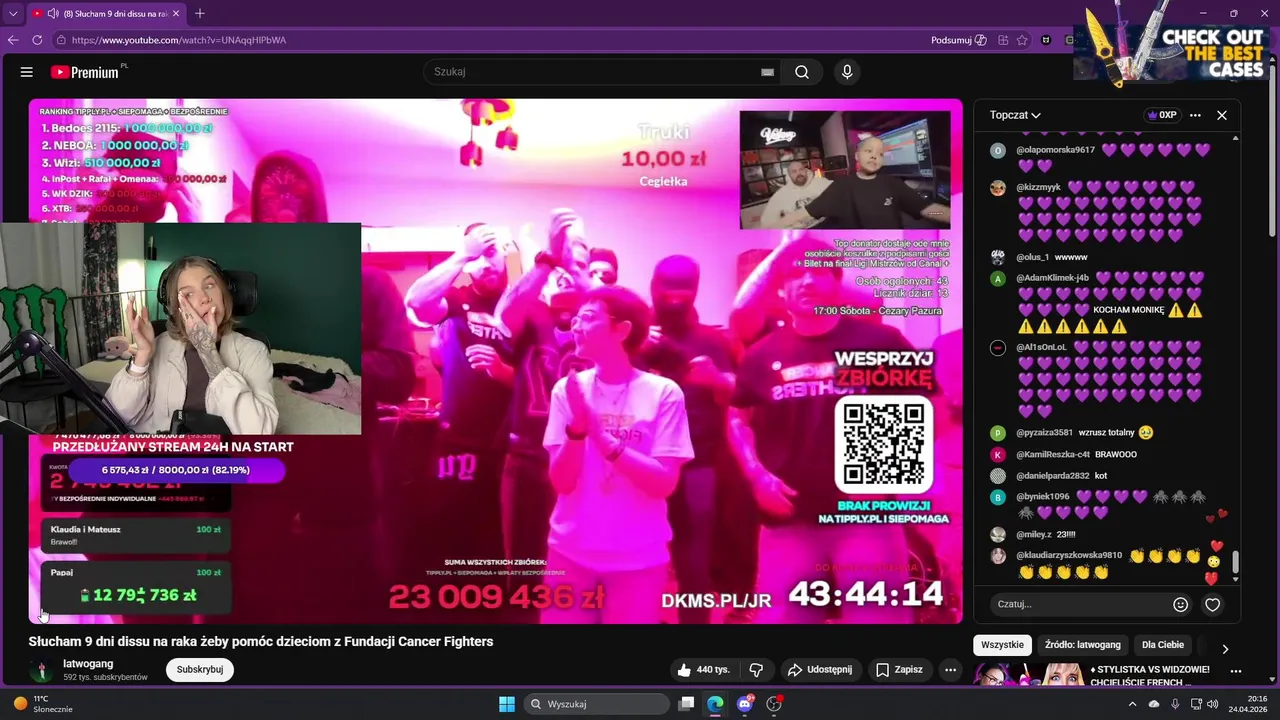The width and height of the screenshot is (1280, 720).
Task: Open the volume speaker tray icon
Action: point(1213,704)
